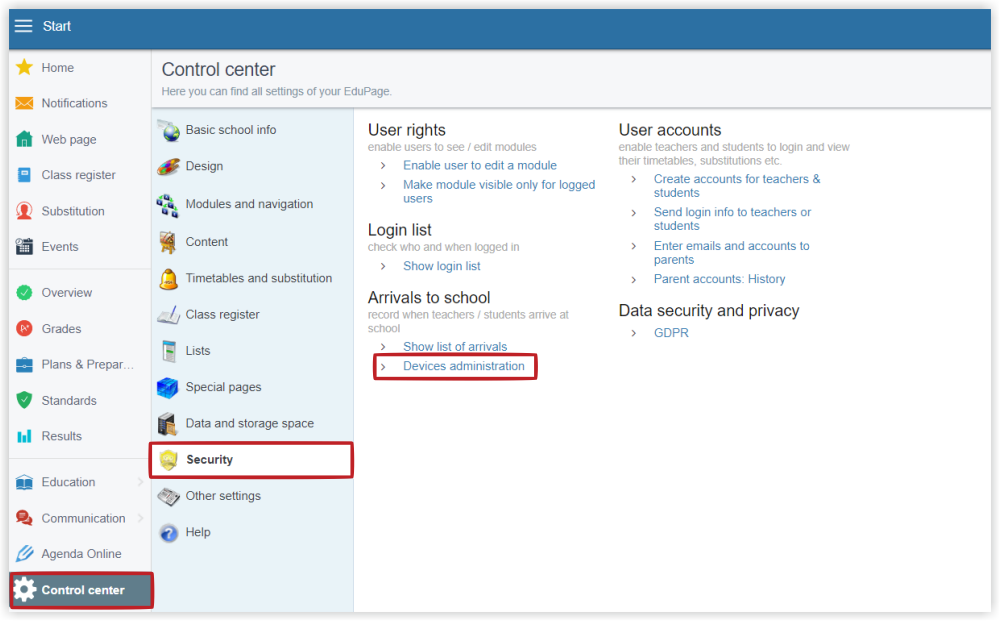Open the Security shield icon

[168, 460]
